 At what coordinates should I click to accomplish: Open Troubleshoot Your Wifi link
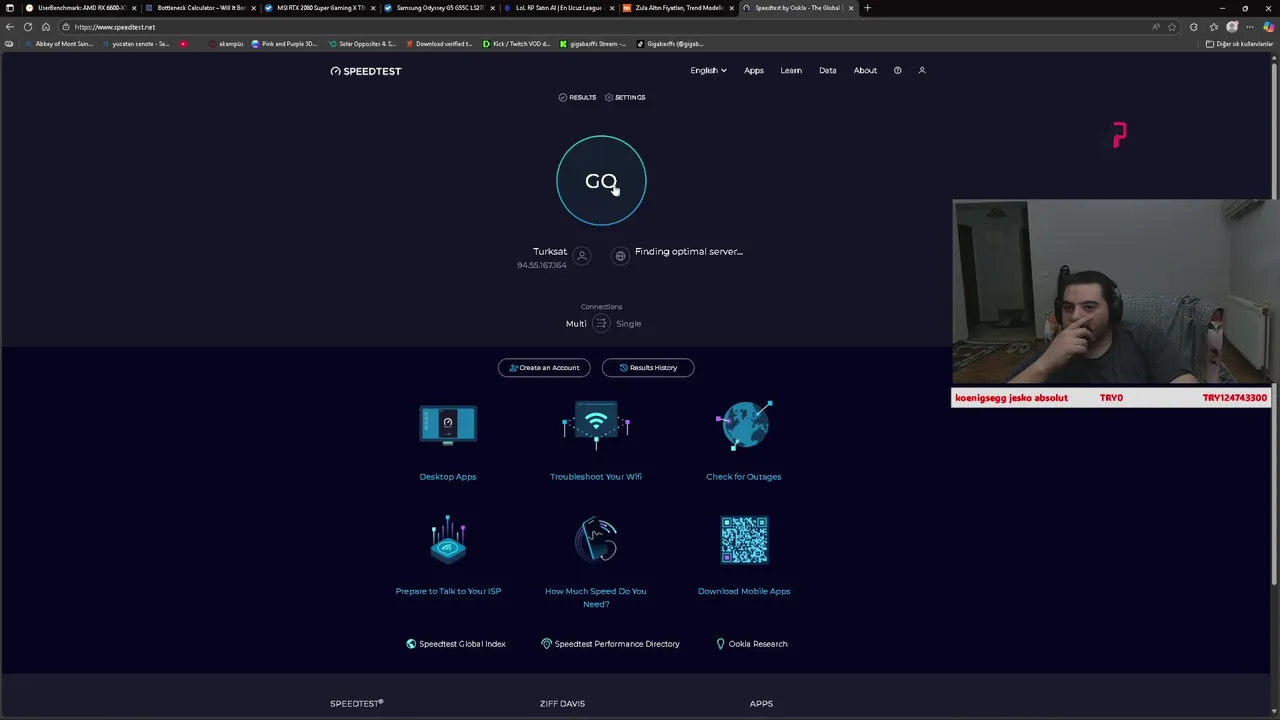[596, 477]
